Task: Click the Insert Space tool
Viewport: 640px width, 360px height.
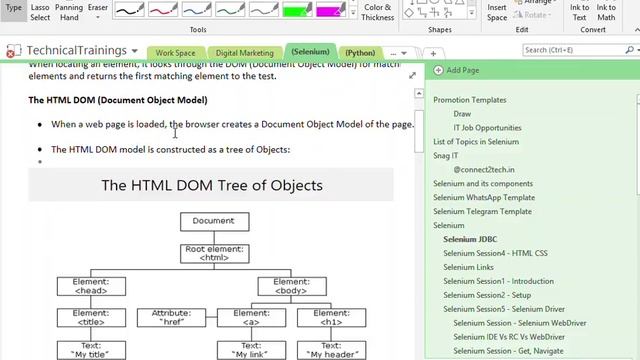Action: [x=497, y=12]
